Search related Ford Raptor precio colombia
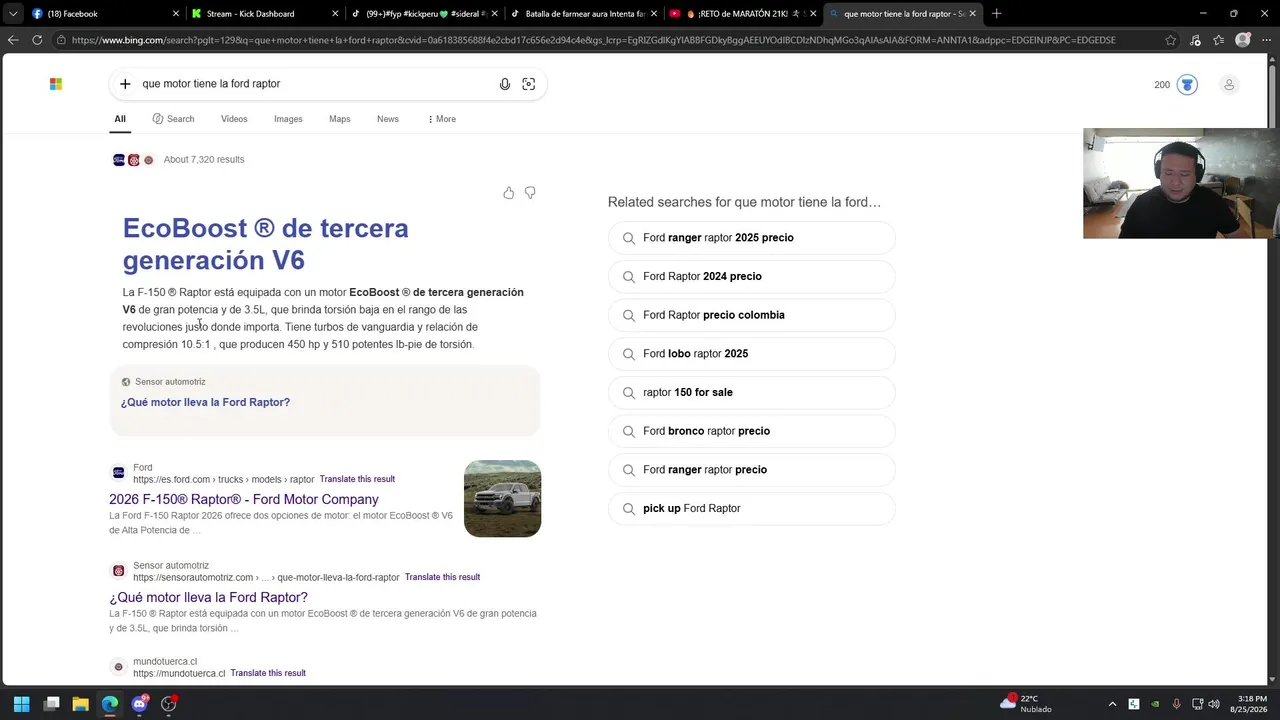 tap(752, 315)
